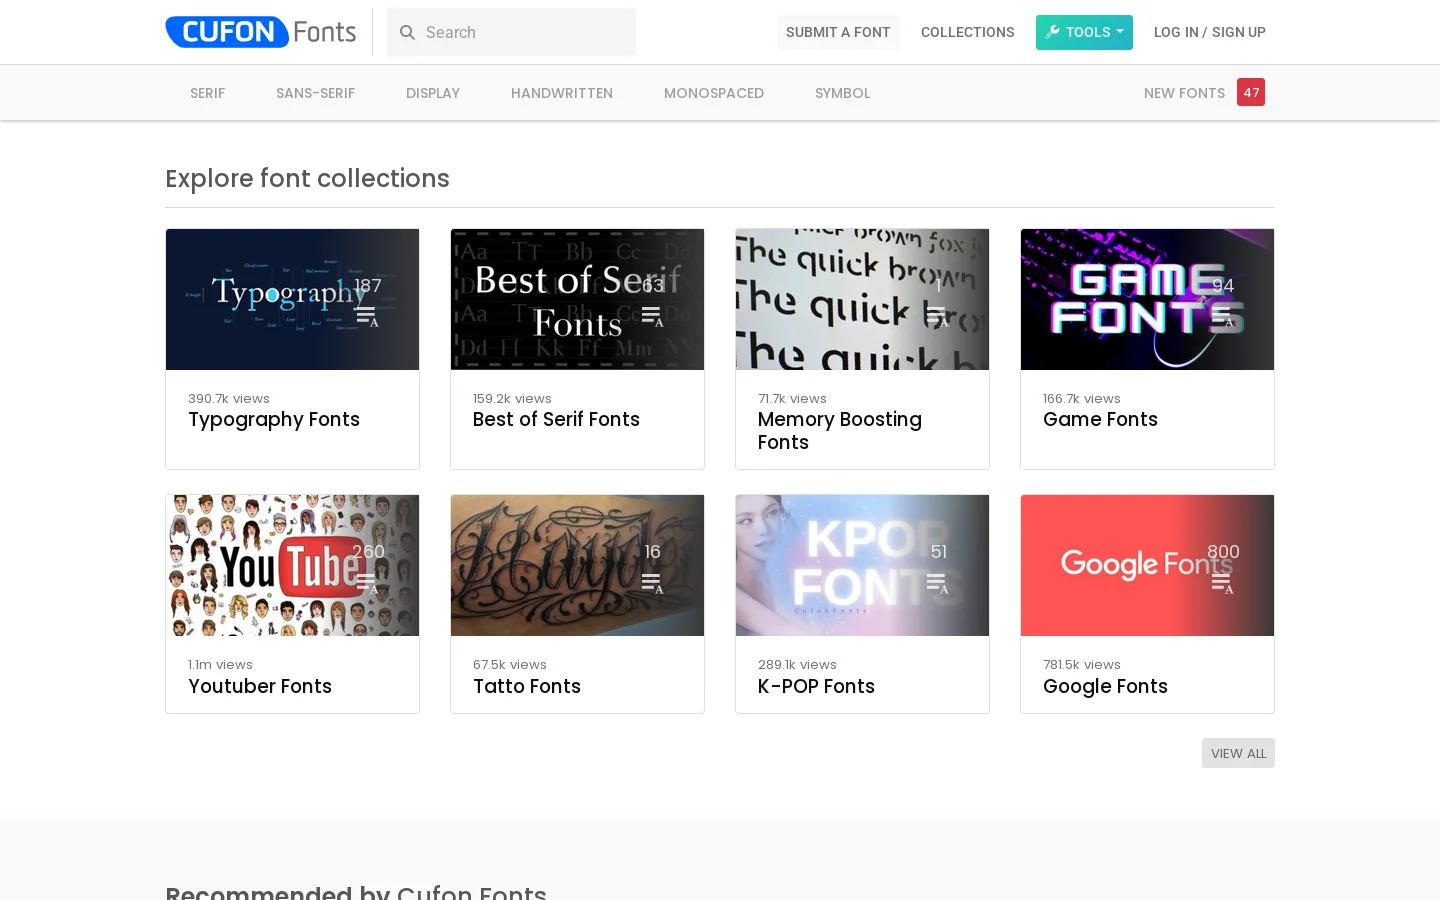Screen dimensions: 1440x900
Task: Expand the Tools dropdown
Action: (x=1084, y=32)
